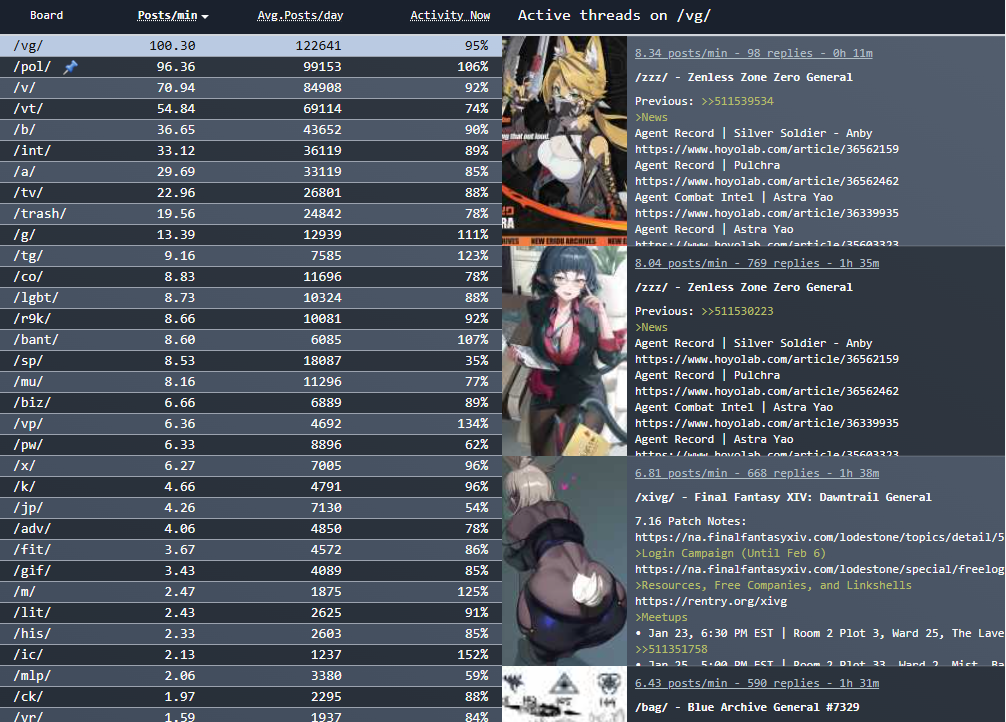Viewport: 1006px width, 722px height.
Task: Click the /xivg/ Final Fantasy XIV thread title
Action: 783,497
